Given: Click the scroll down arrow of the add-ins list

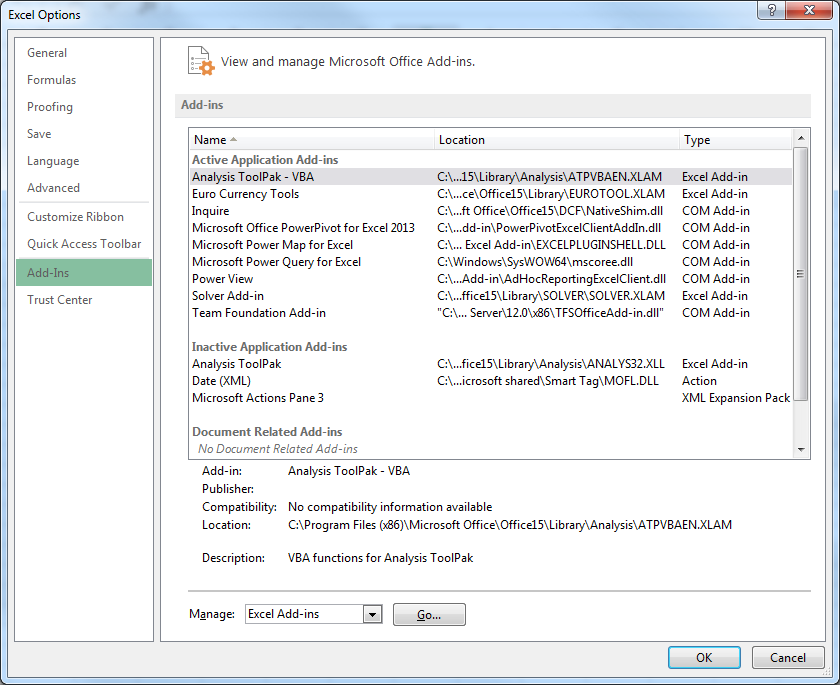Looking at the screenshot, I should click(801, 450).
